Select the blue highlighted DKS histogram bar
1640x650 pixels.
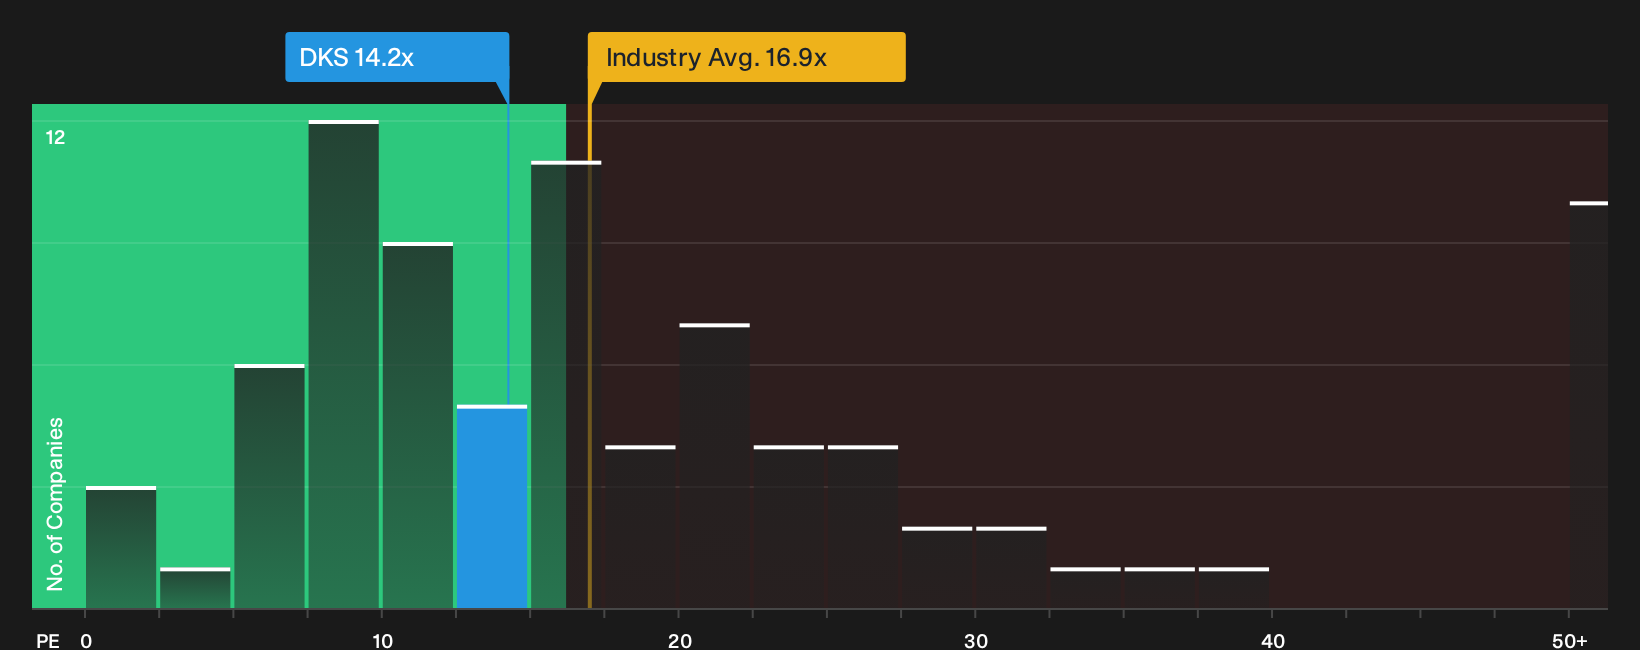click(x=492, y=507)
